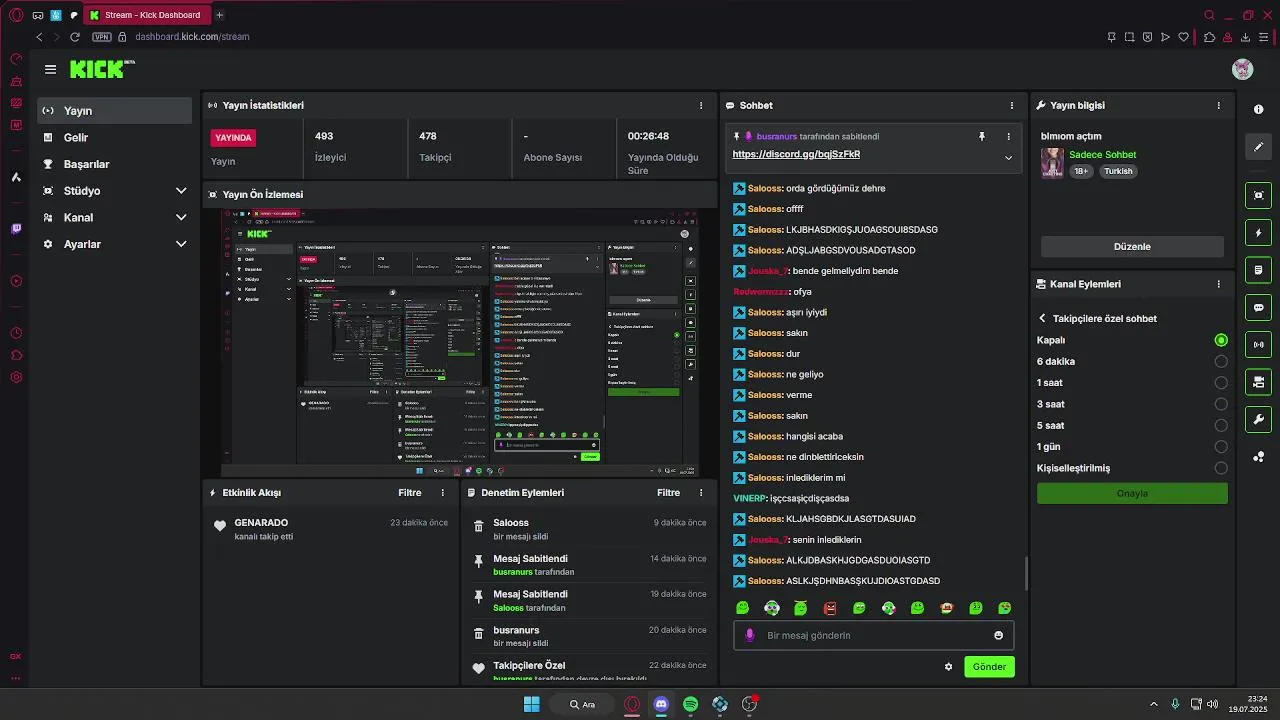Toggle VPN badge in address bar
The width and height of the screenshot is (1280, 720).
101,37
